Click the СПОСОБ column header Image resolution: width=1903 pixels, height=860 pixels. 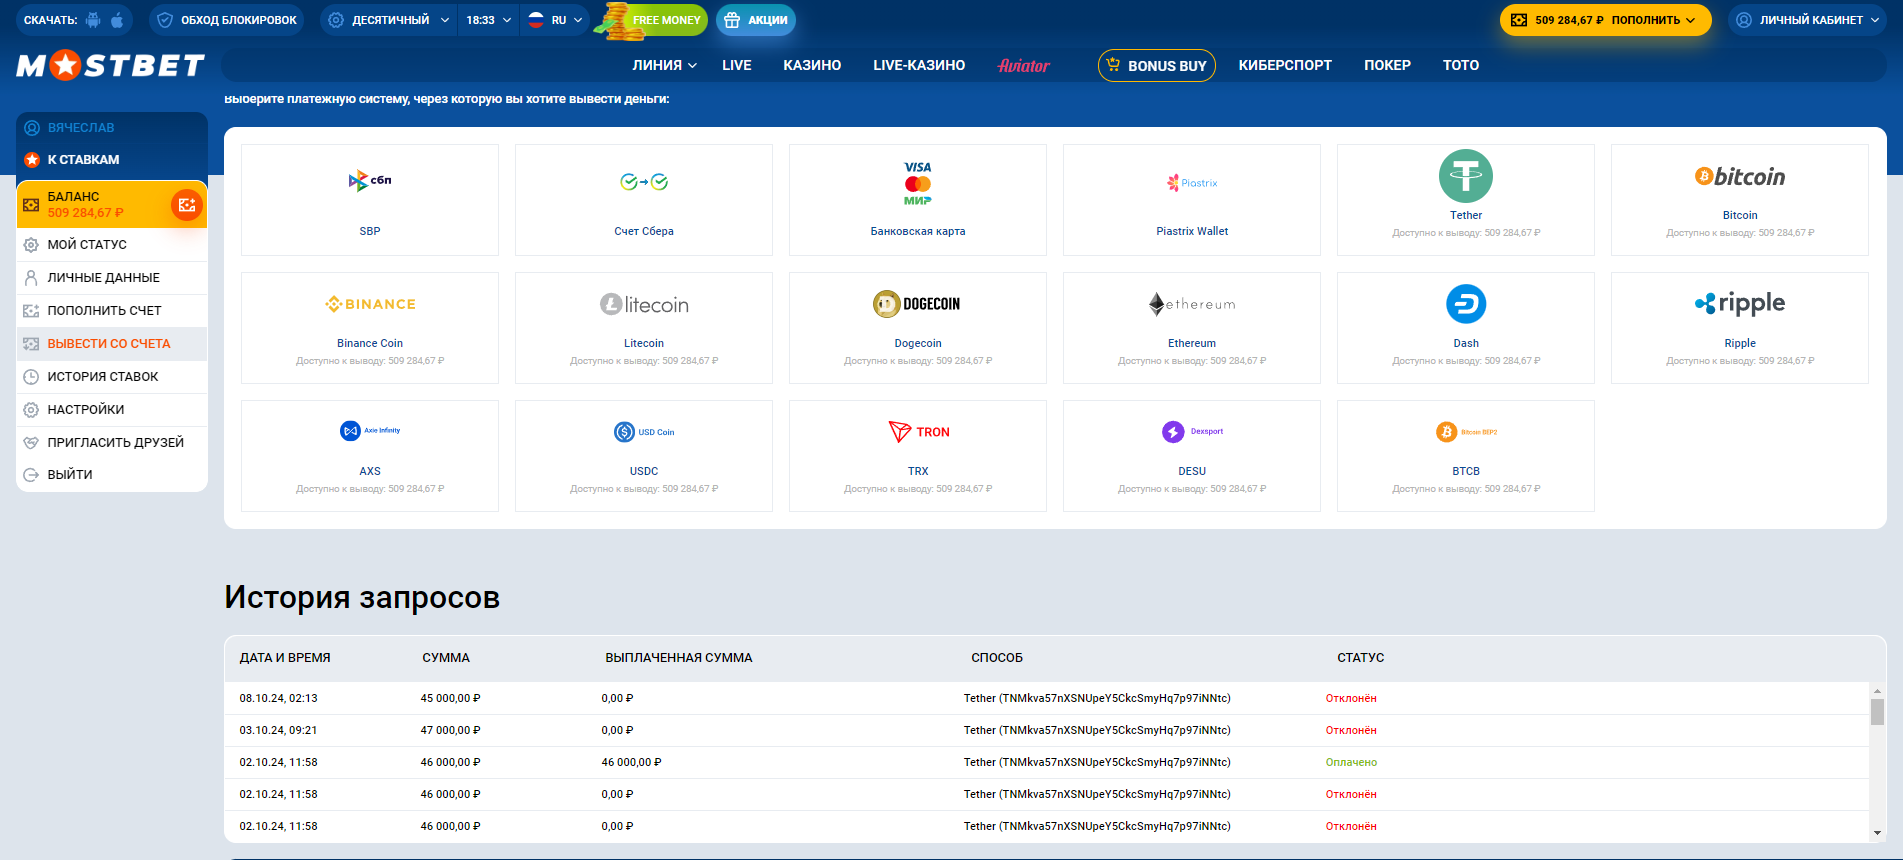coord(997,658)
